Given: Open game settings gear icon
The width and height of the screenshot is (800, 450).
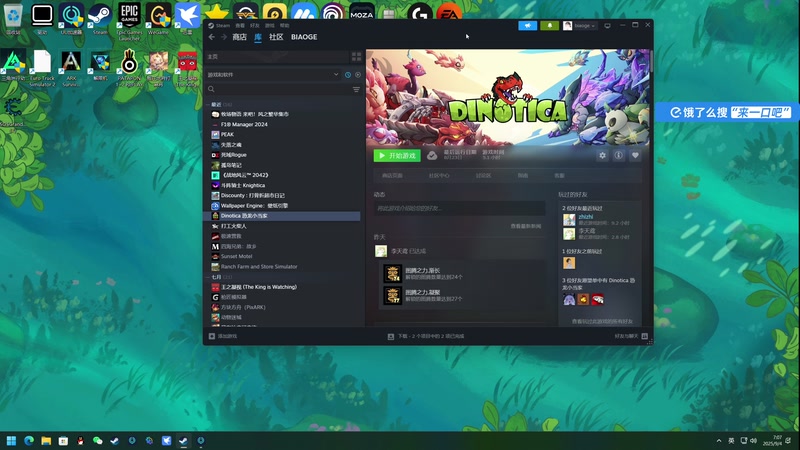Looking at the screenshot, I should [x=603, y=156].
